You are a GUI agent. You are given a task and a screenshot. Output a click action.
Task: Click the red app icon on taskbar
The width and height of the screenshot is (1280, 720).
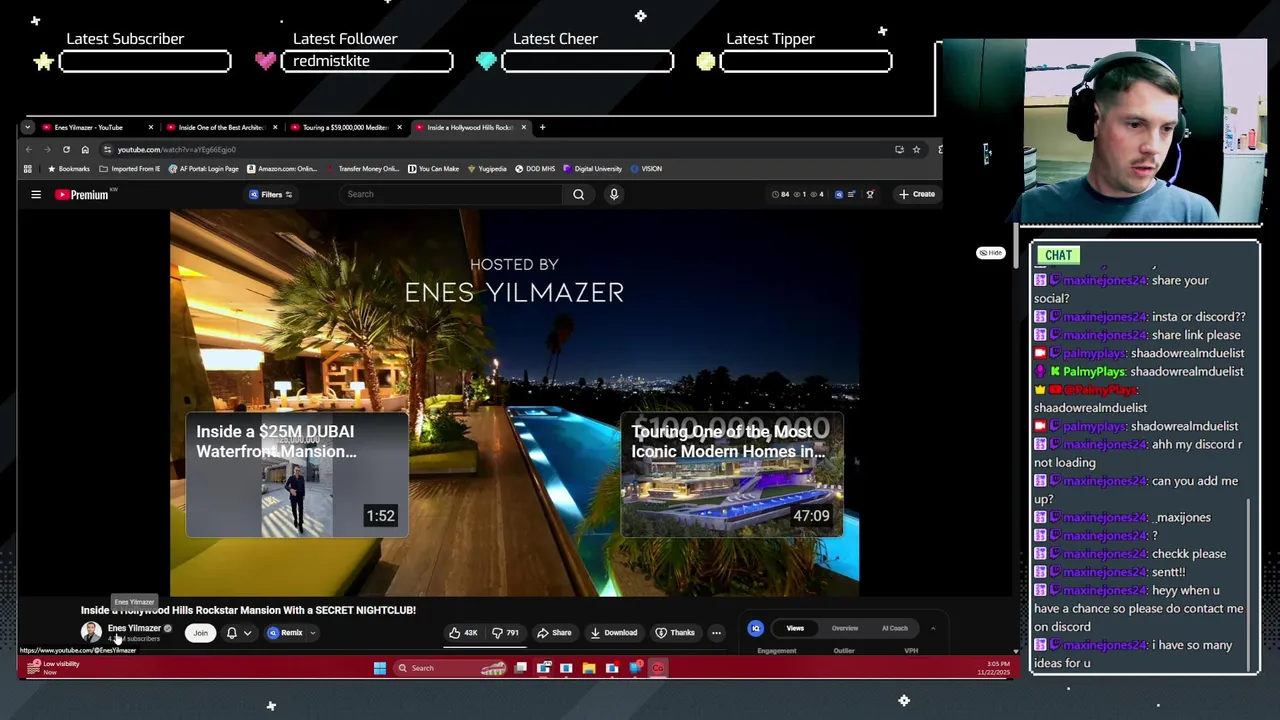[658, 668]
